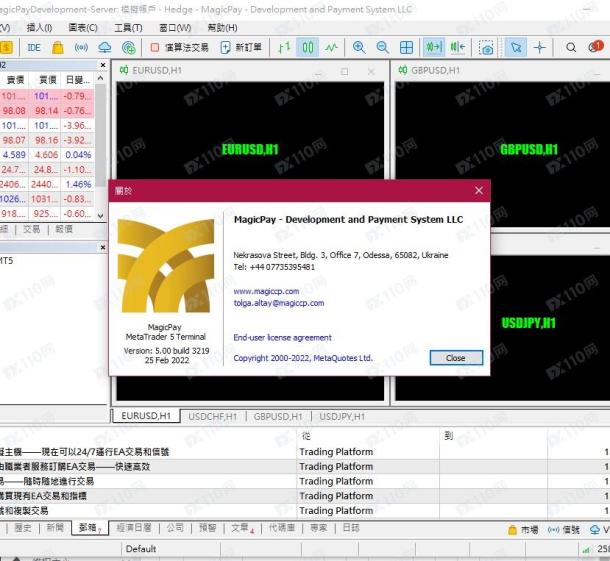Open the notifications icon with red badge

596,47
